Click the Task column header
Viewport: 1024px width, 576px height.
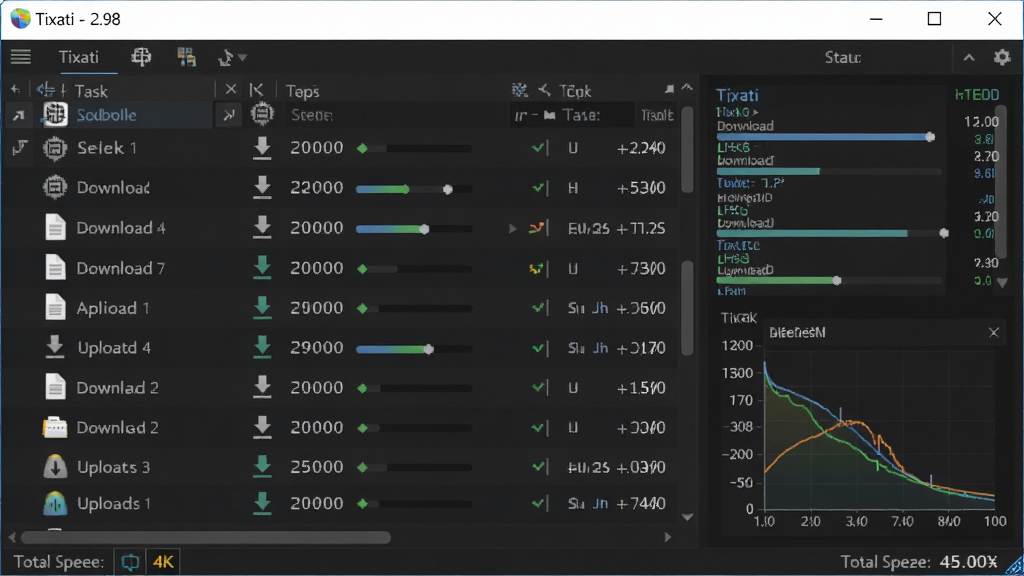point(91,91)
